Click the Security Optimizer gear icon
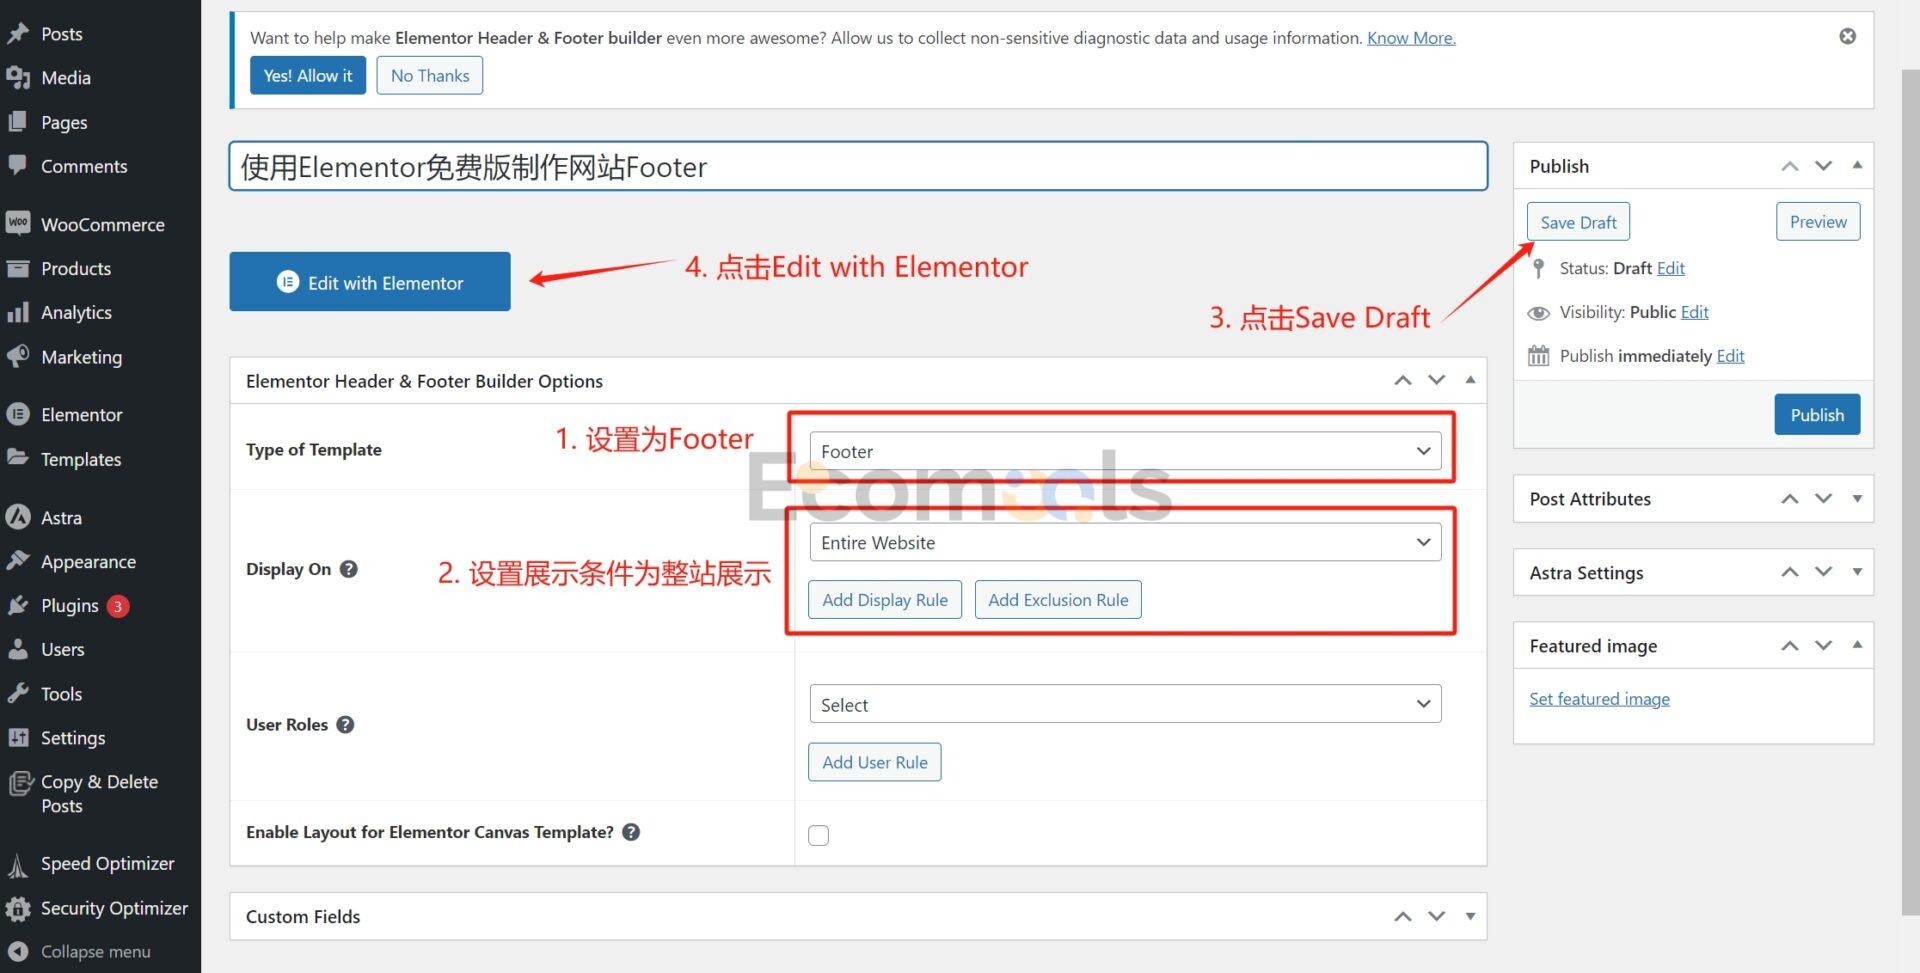The width and height of the screenshot is (1920, 973). coord(18,909)
